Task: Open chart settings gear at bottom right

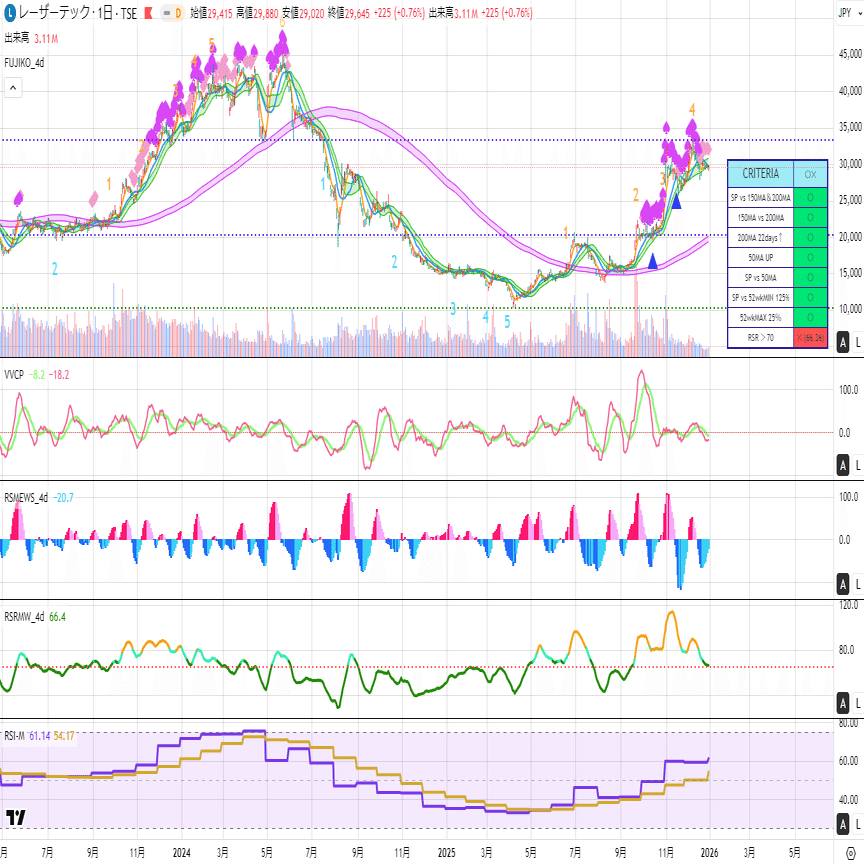Action: tap(851, 853)
